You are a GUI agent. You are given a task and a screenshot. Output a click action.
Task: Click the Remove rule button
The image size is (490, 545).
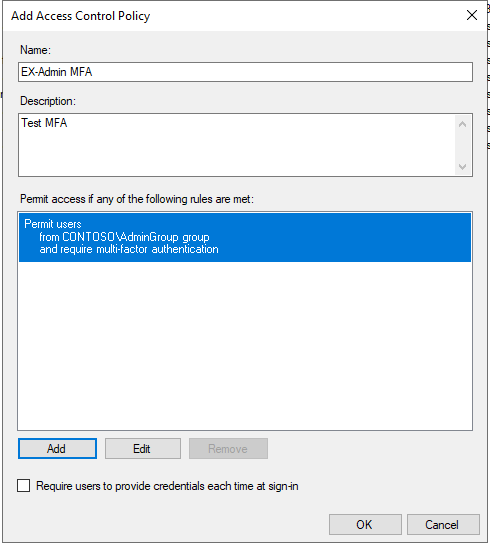pos(228,448)
